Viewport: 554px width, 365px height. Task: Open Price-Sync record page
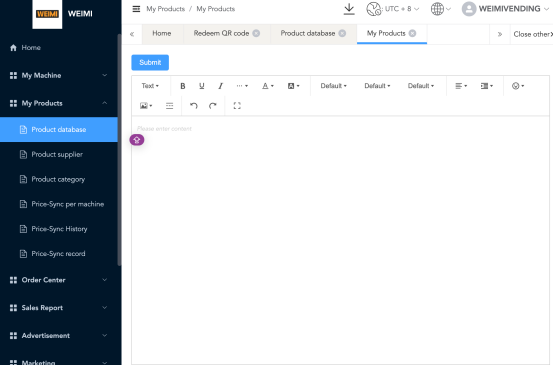coord(59,254)
